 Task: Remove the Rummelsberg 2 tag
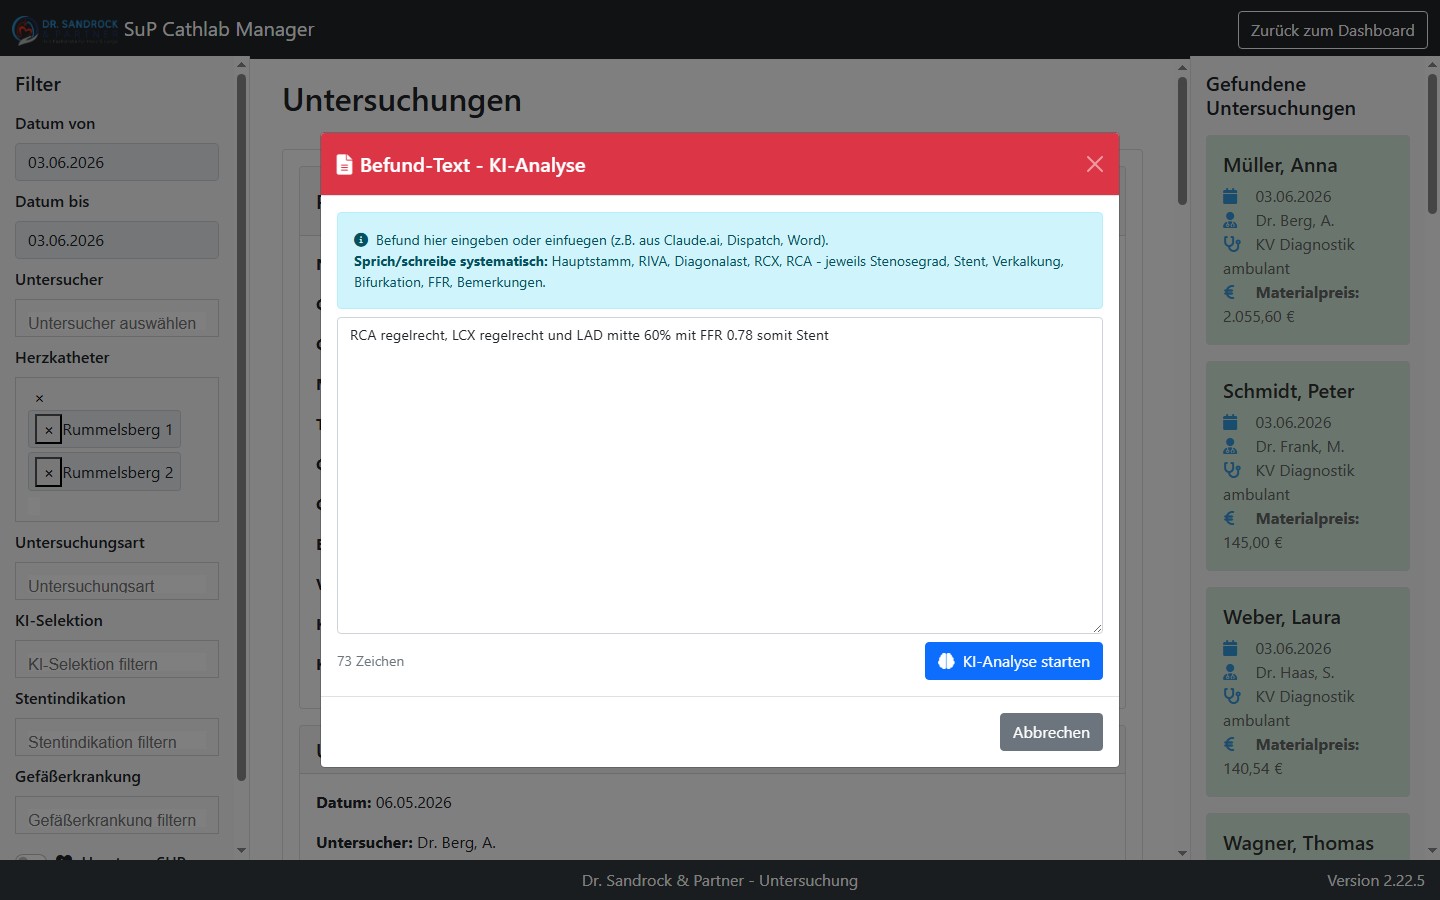(x=48, y=472)
